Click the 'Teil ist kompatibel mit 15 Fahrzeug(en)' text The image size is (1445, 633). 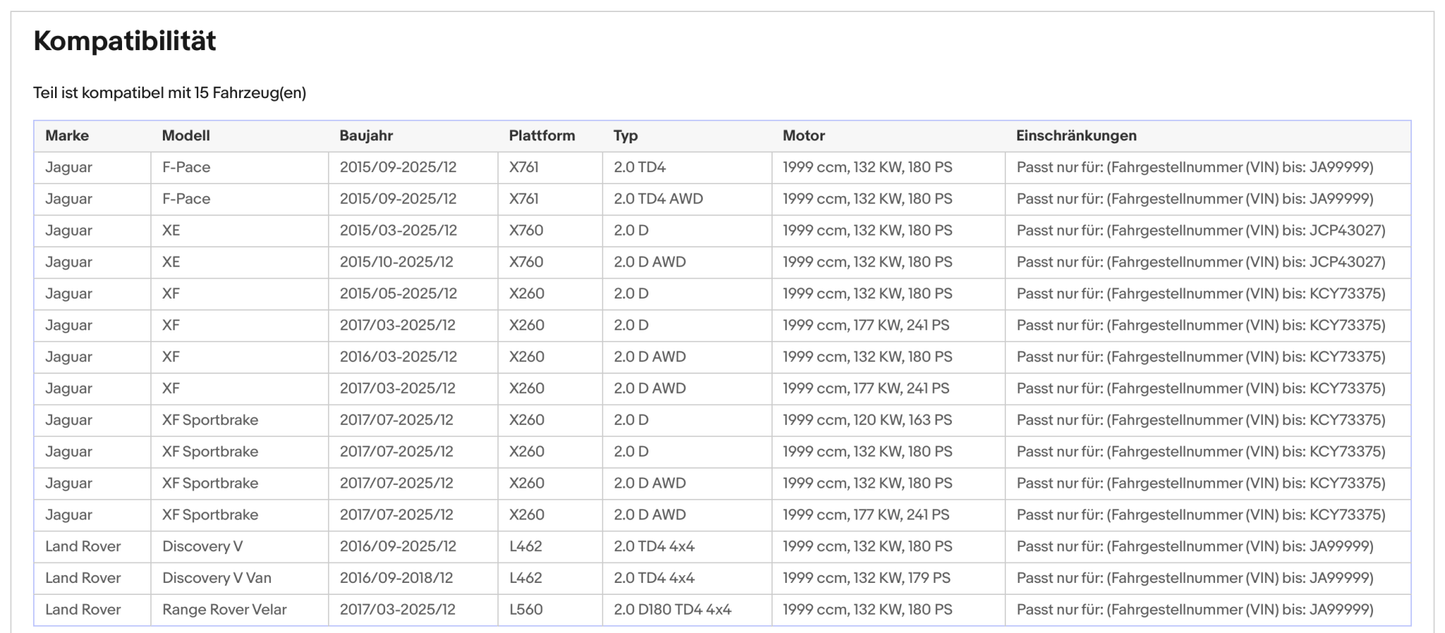pos(170,93)
